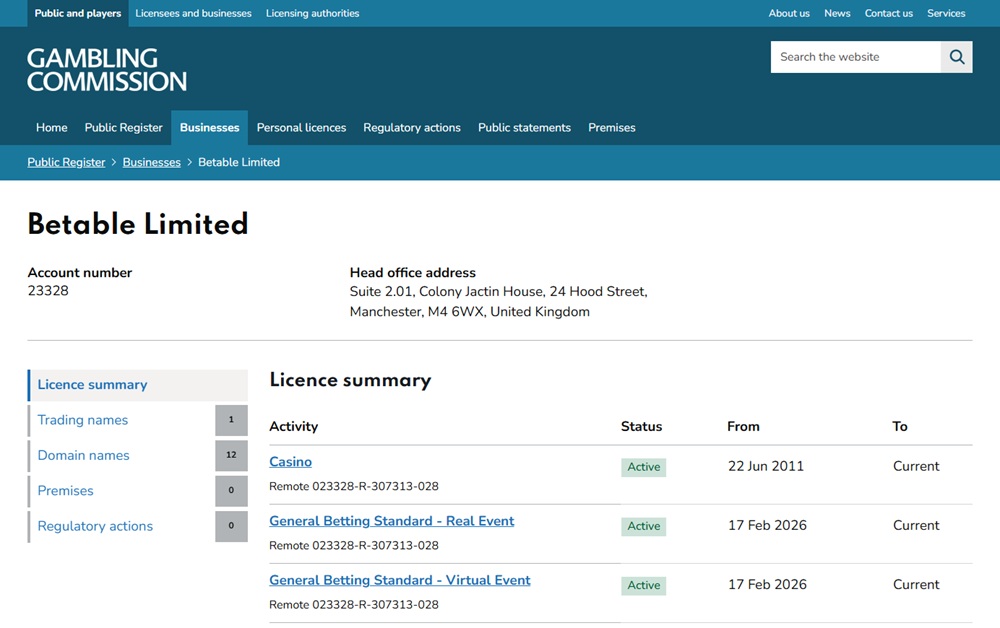
Task: Open Personal licences navigation item
Action: click(301, 128)
